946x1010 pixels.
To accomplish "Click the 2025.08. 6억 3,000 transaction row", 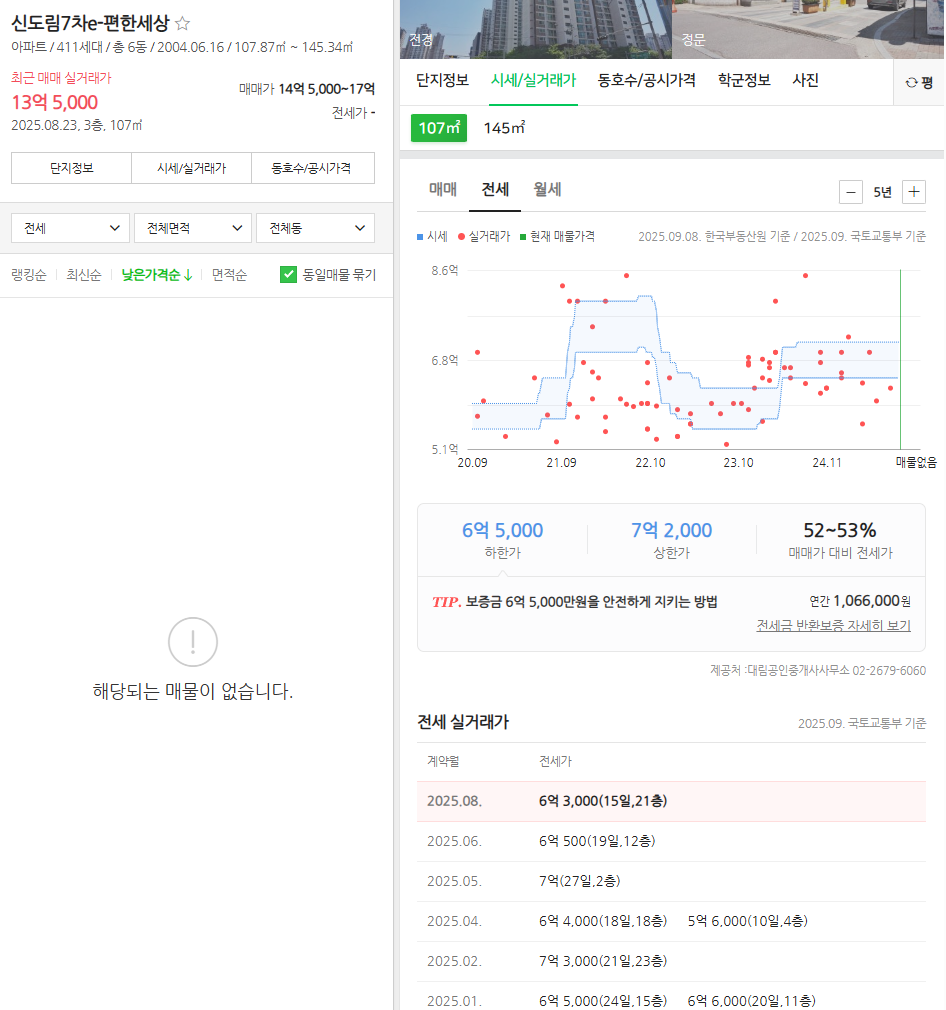I will [x=671, y=801].
